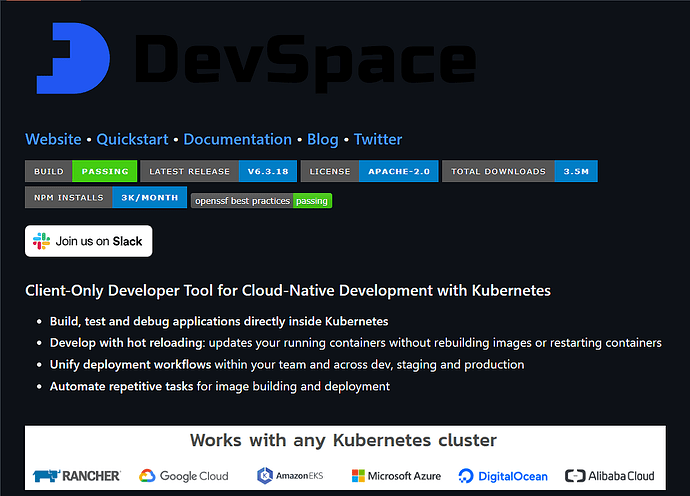Image resolution: width=690 pixels, height=496 pixels.
Task: Open the License Apache-2.0 badge
Action: pos(369,171)
